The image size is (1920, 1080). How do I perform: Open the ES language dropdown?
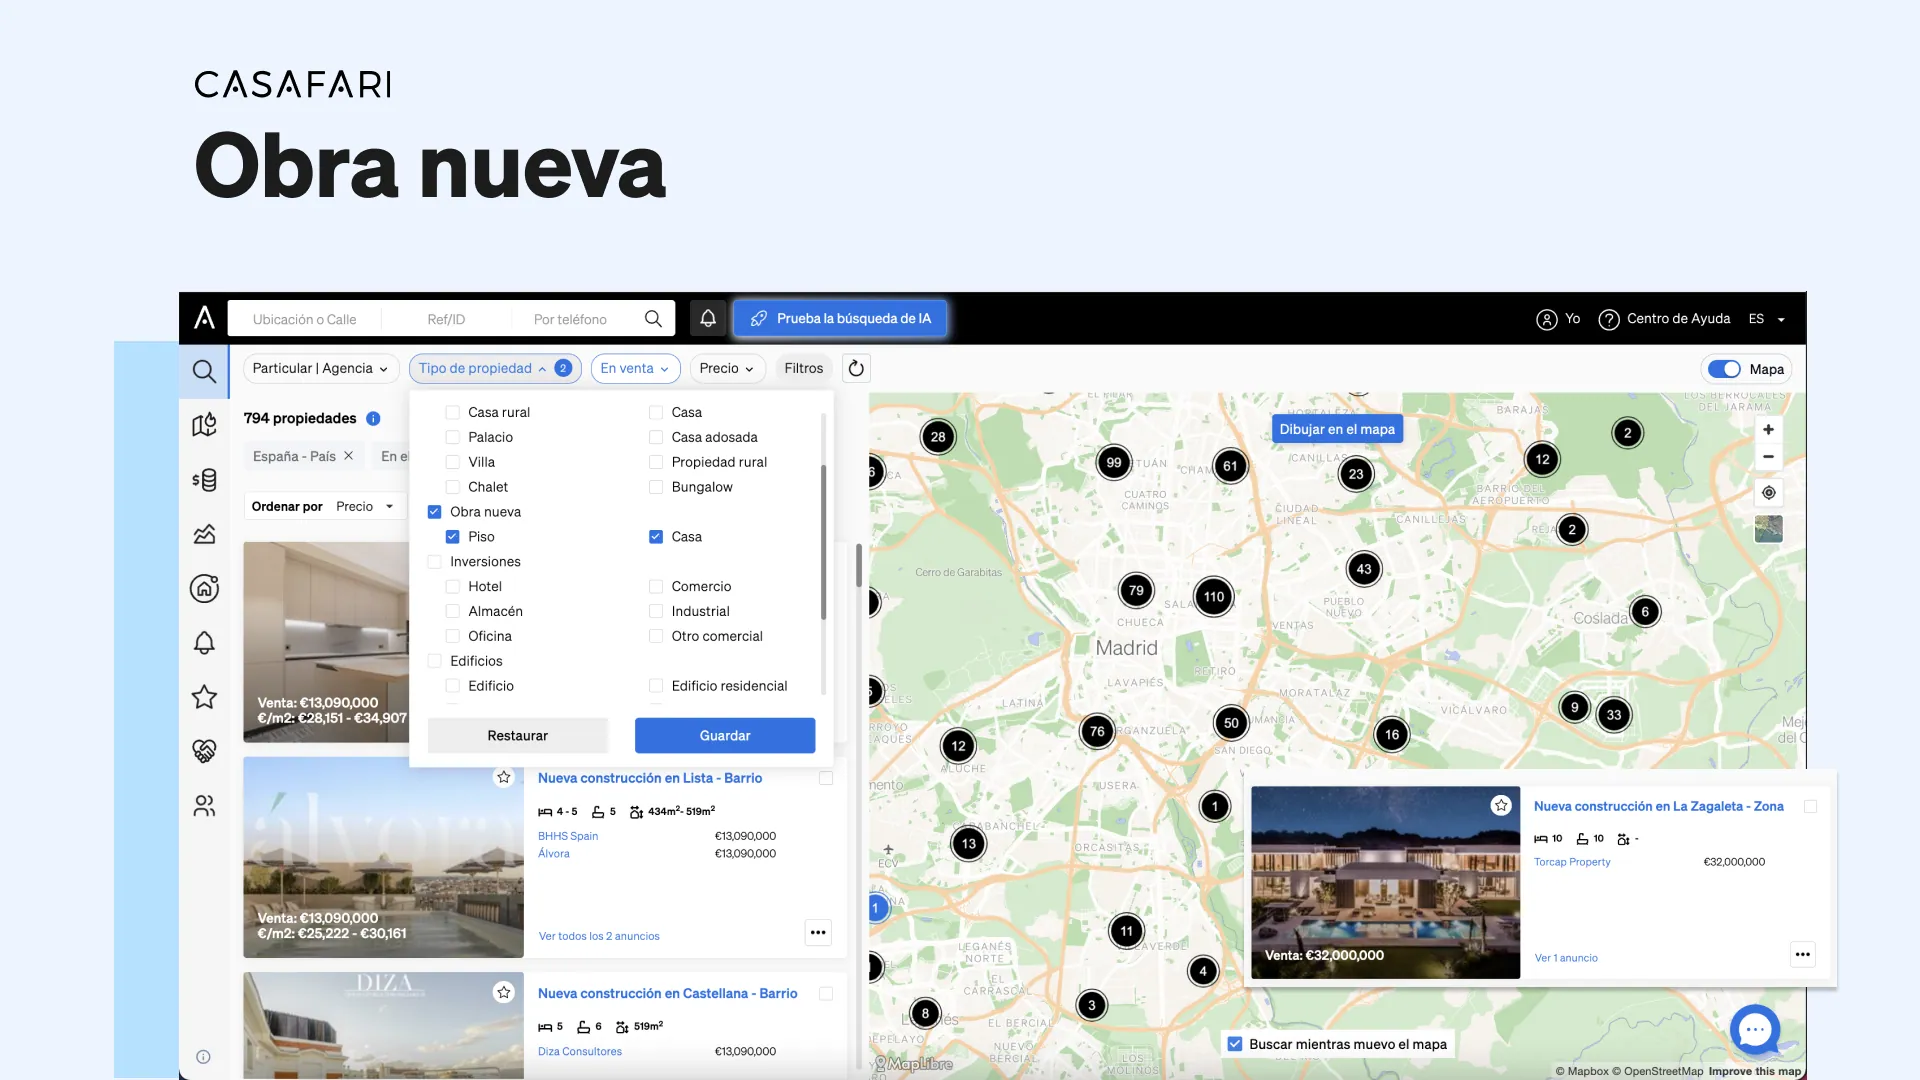(x=1767, y=319)
